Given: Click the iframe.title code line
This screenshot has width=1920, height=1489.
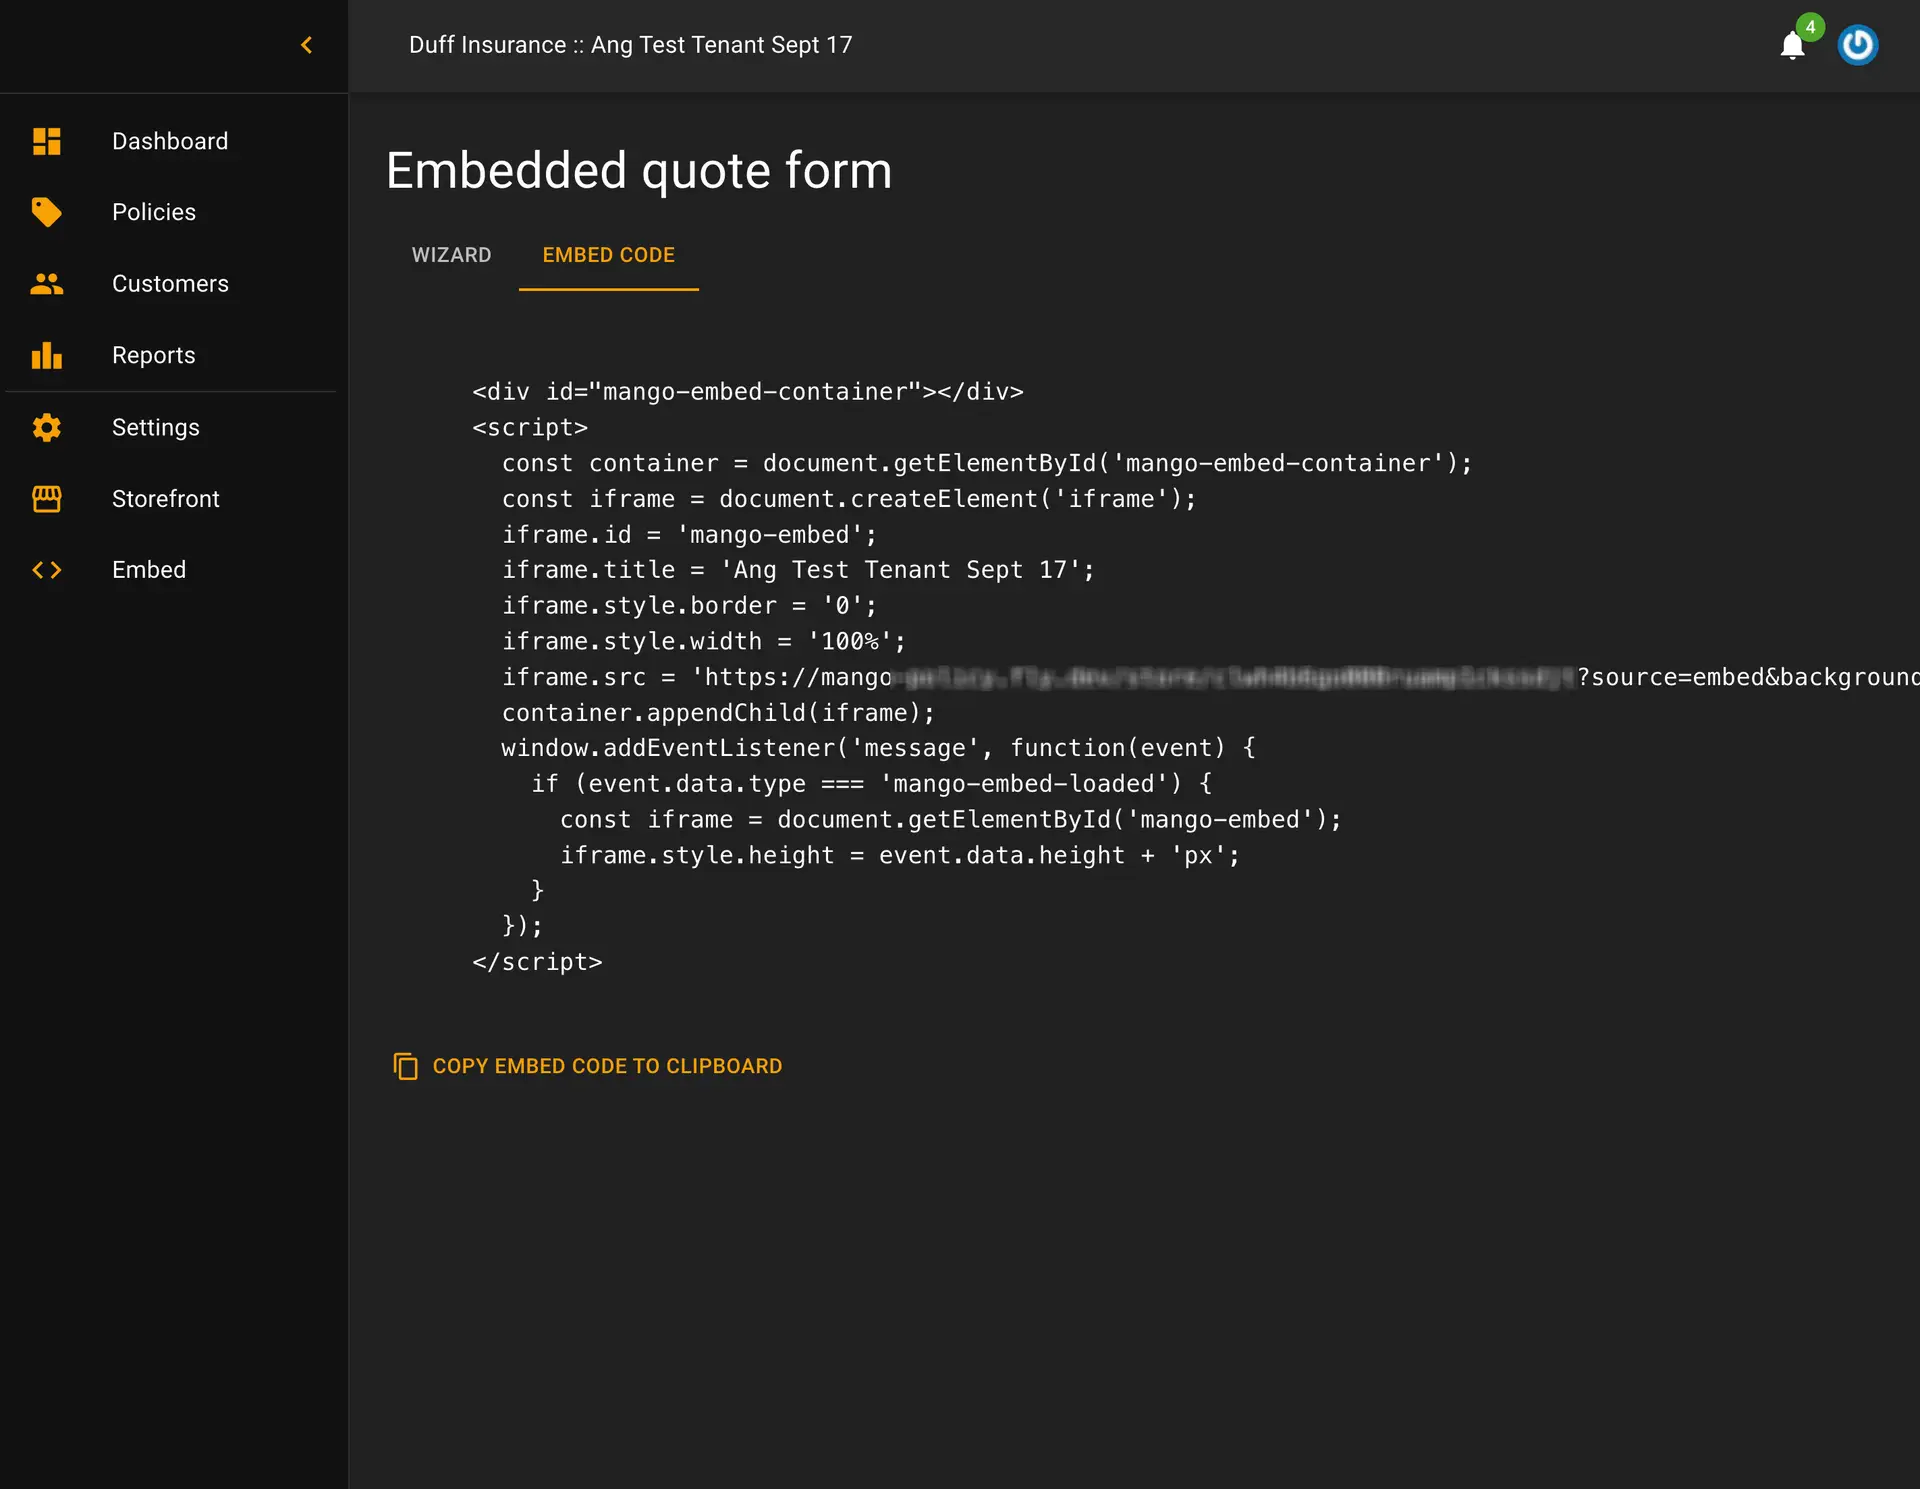Looking at the screenshot, I should pos(798,570).
